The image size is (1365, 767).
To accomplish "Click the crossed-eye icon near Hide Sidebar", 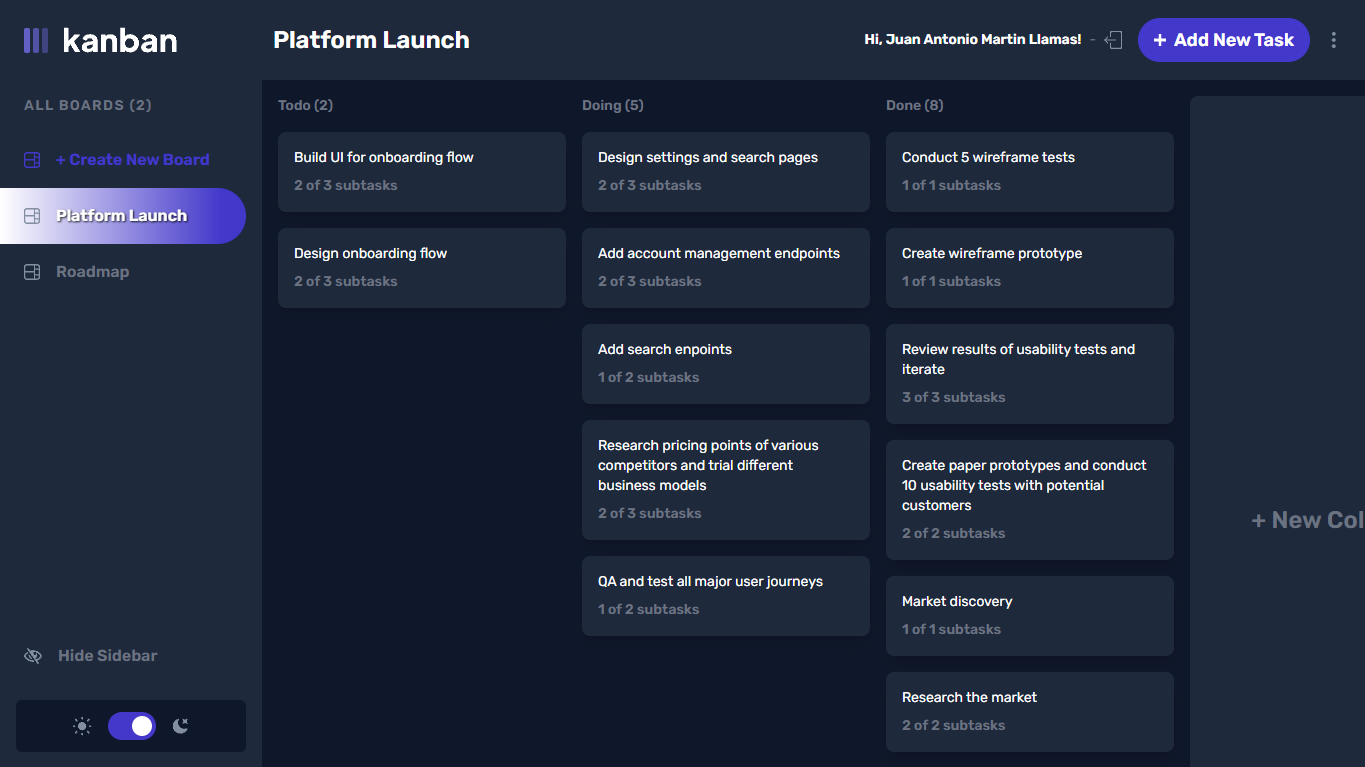I will (32, 655).
